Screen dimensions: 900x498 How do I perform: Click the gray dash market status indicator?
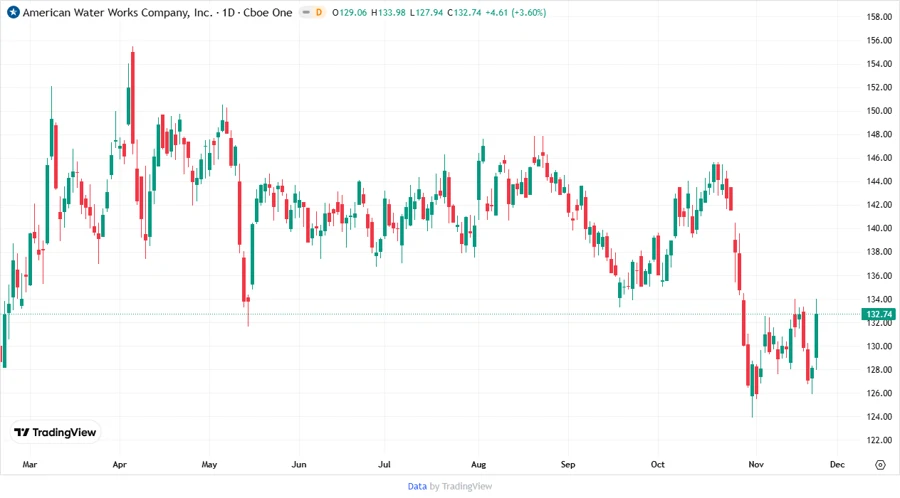pos(307,12)
